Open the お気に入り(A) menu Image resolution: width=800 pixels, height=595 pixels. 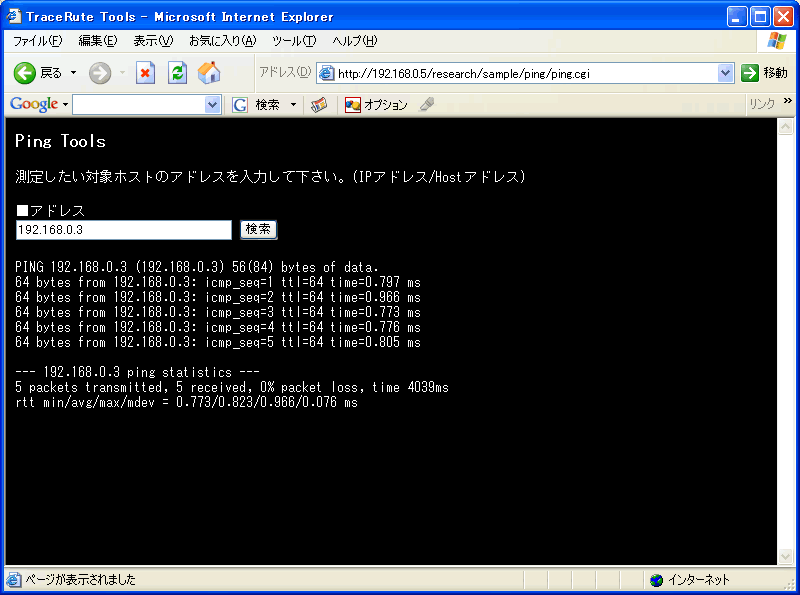pos(222,41)
